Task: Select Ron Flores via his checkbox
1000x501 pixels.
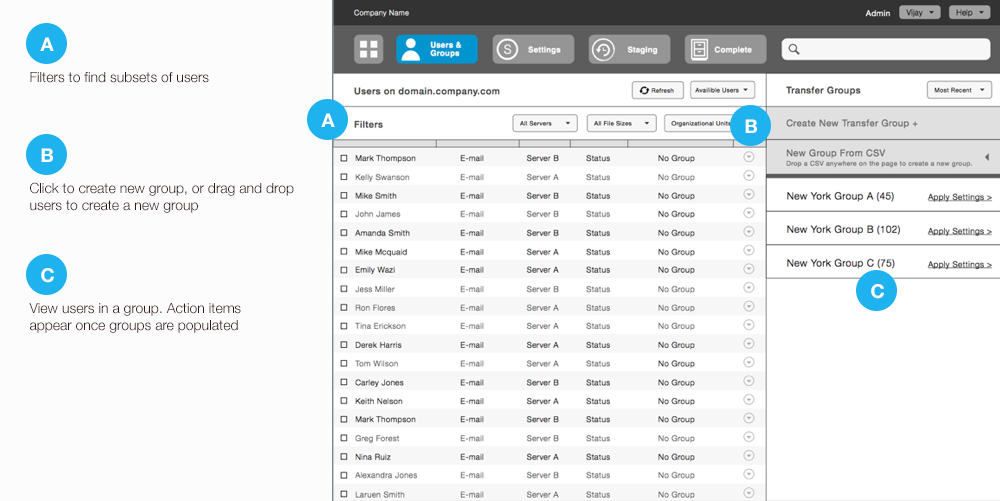Action: [x=344, y=308]
